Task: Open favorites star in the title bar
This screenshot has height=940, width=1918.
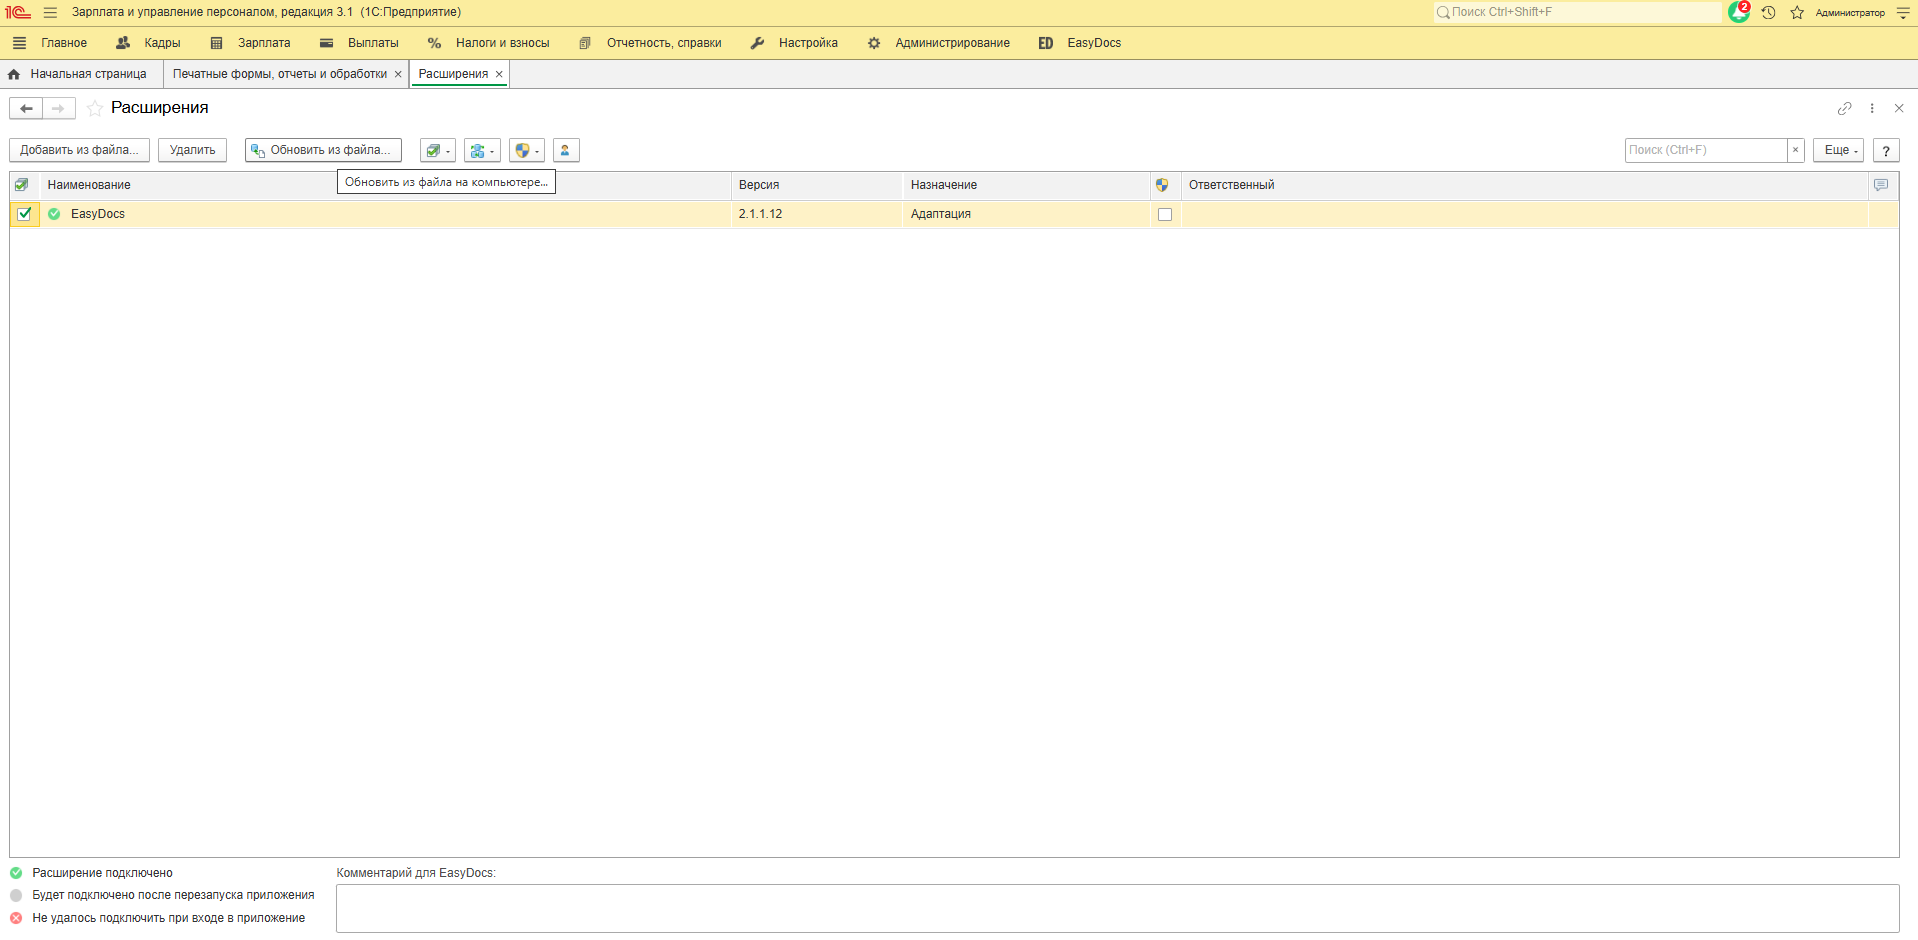Action: pos(1797,12)
